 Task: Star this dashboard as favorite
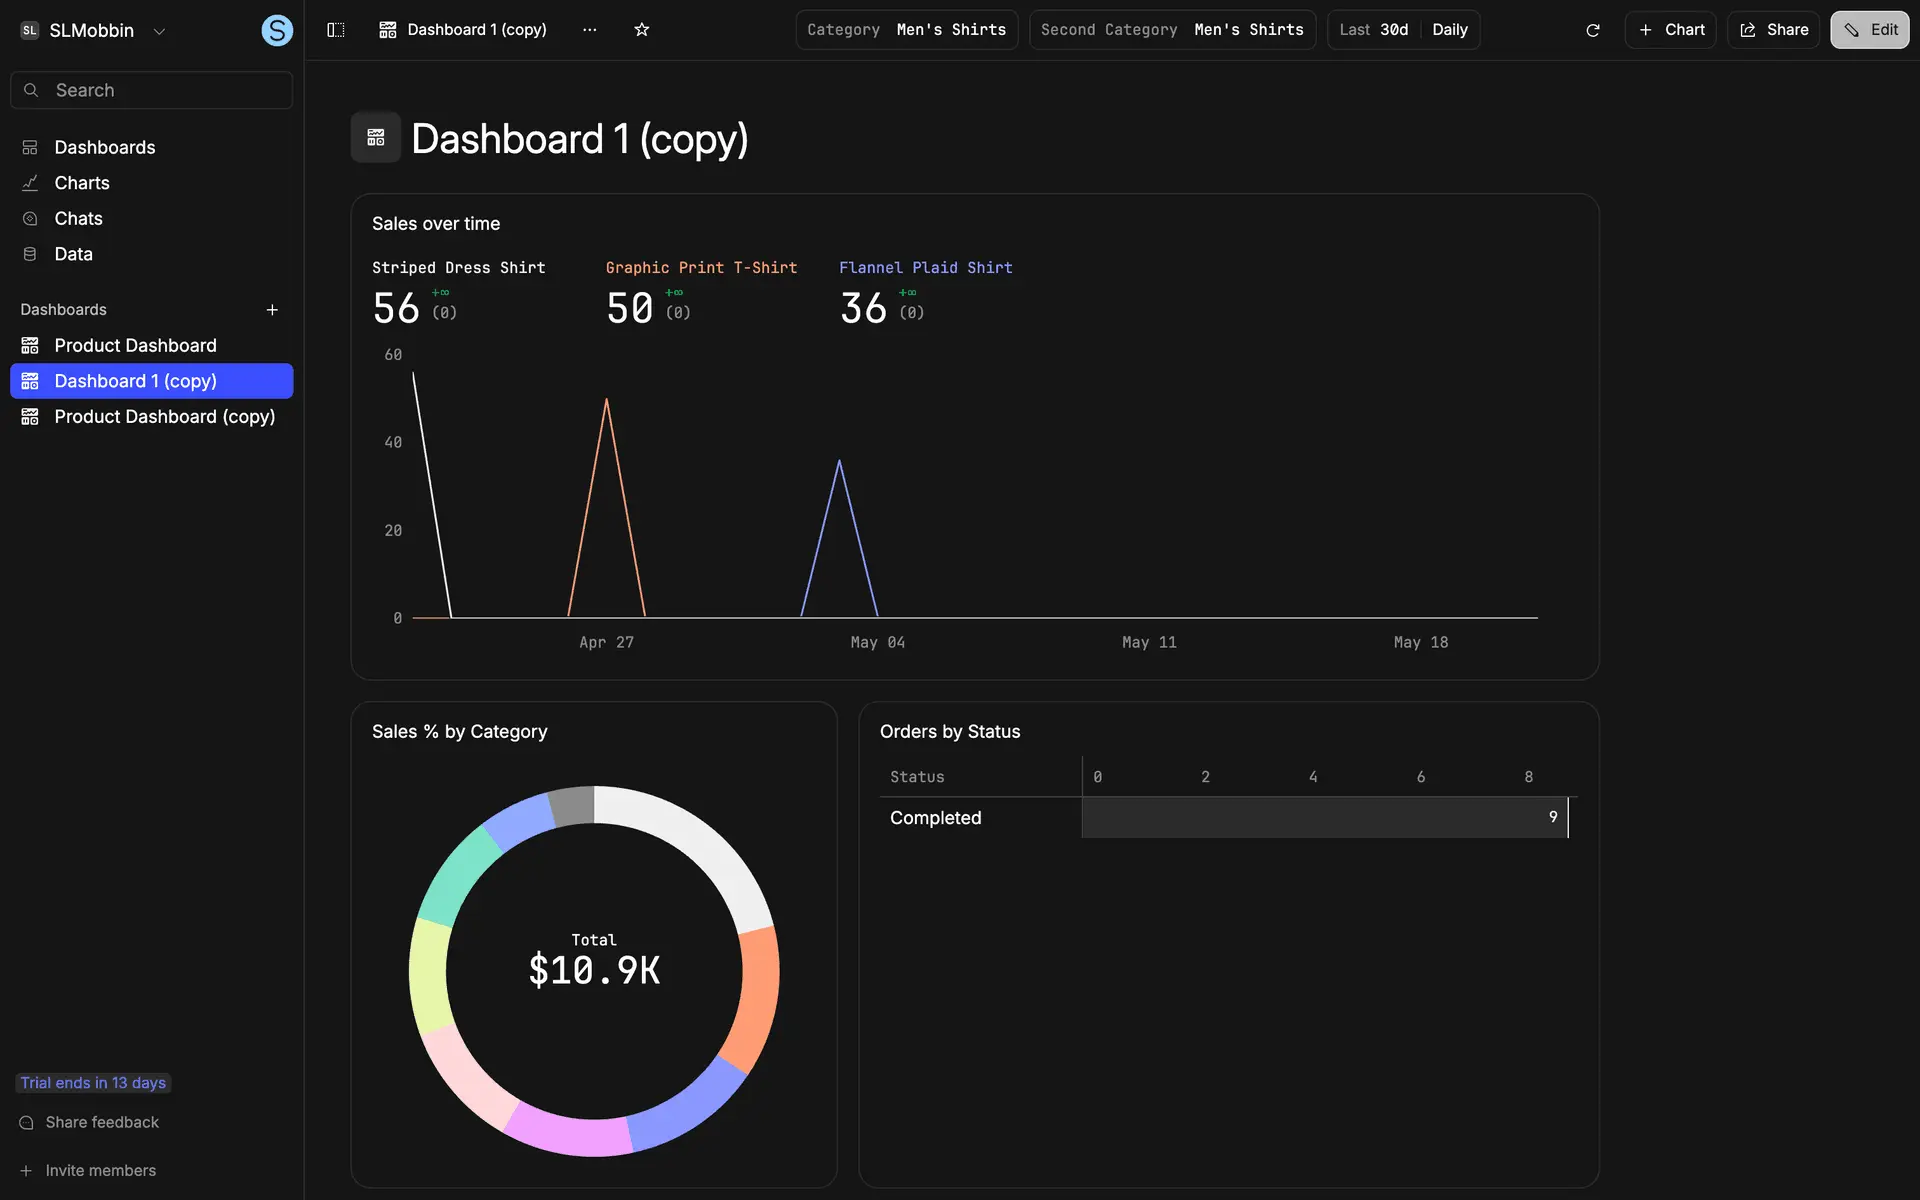(x=642, y=30)
